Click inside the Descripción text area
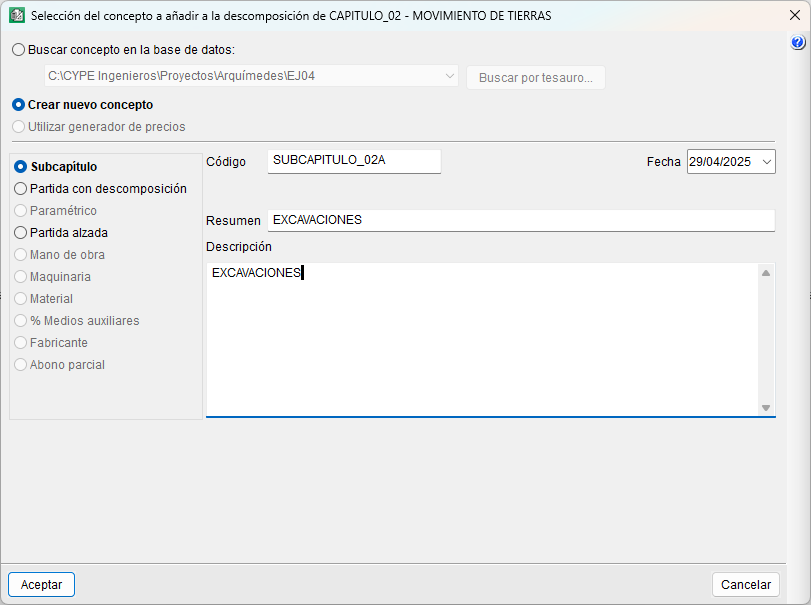The height and width of the screenshot is (605, 811). pos(483,339)
